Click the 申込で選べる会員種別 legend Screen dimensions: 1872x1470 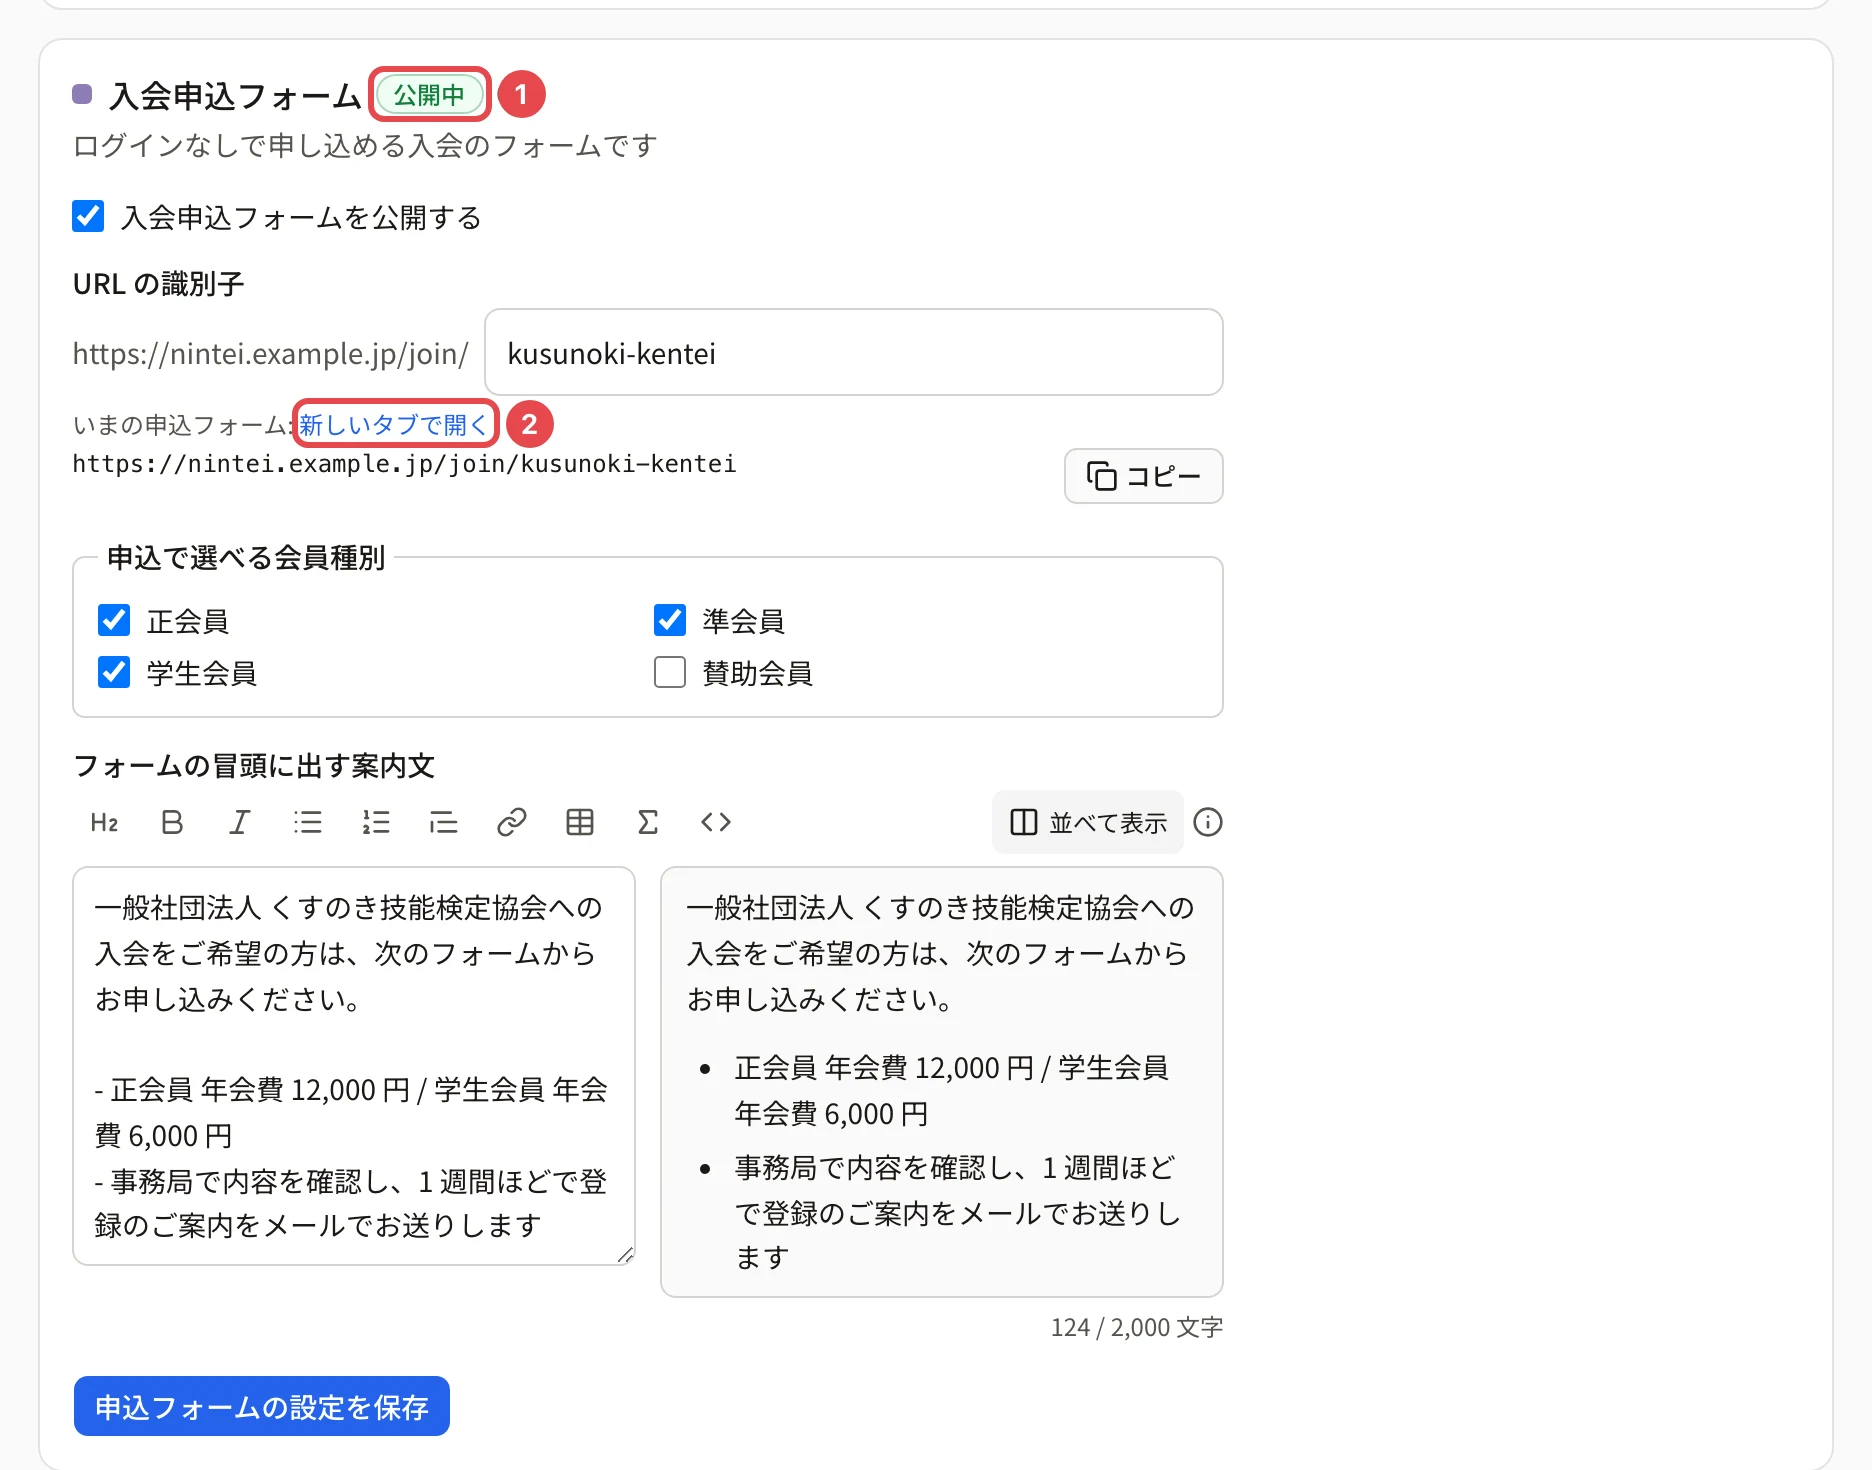(246, 557)
